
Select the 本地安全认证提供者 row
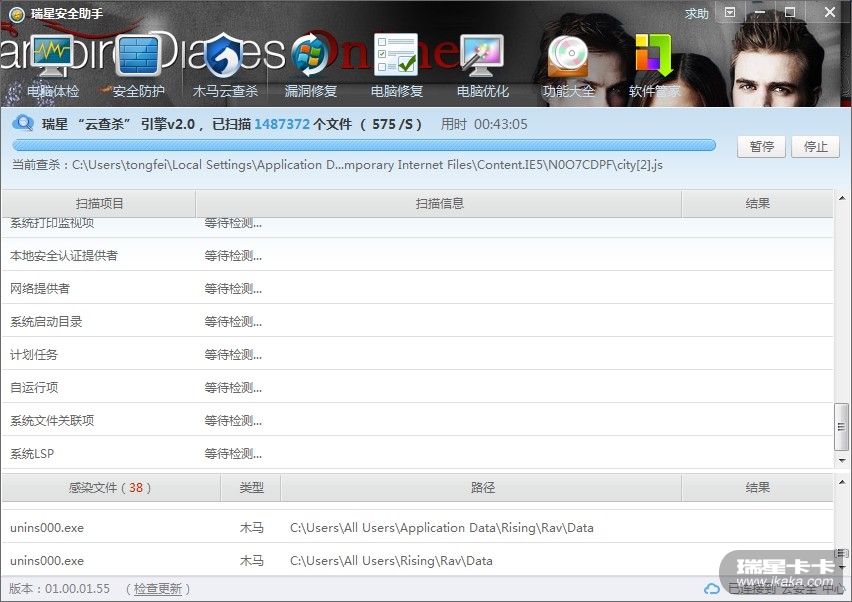pyautogui.click(x=417, y=255)
